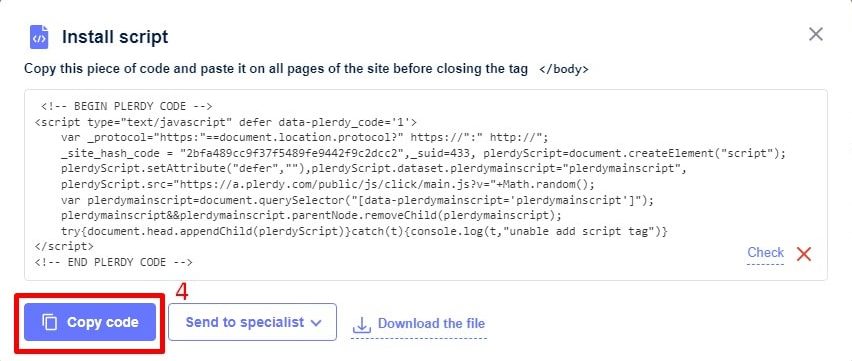Click the copy icon inside Copy code
Viewport: 852px width, 361px height.
[50, 322]
